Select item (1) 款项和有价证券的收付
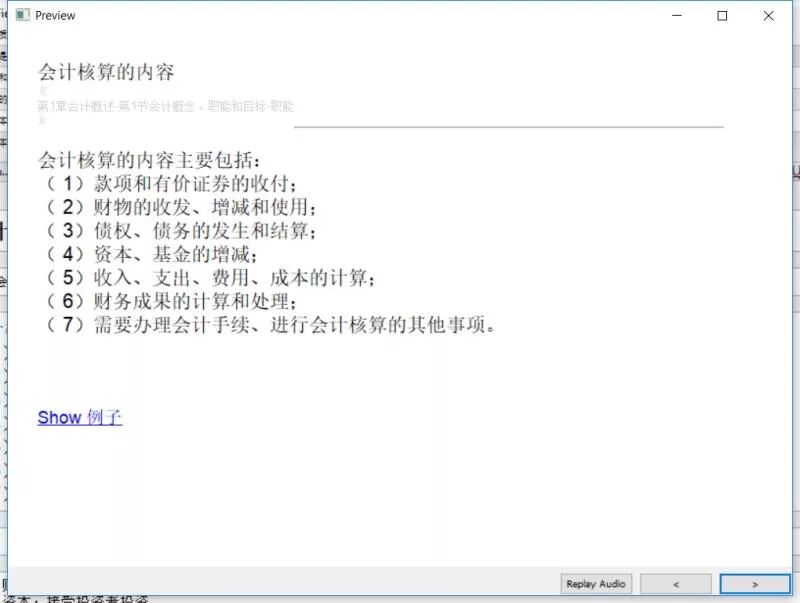This screenshot has height=603, width=800. tap(171, 184)
